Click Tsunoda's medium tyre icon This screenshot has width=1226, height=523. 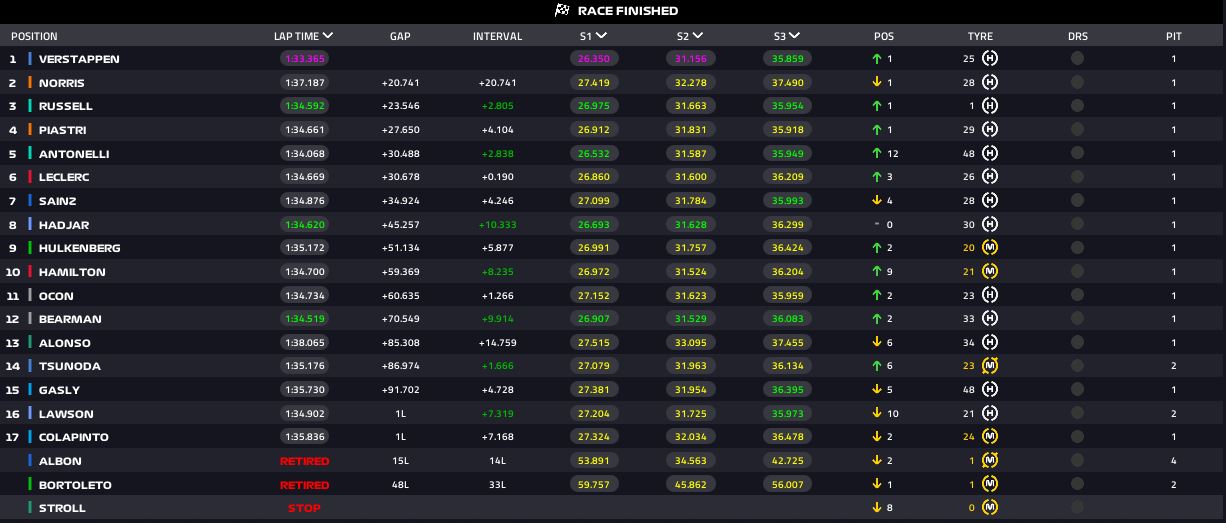pos(990,366)
